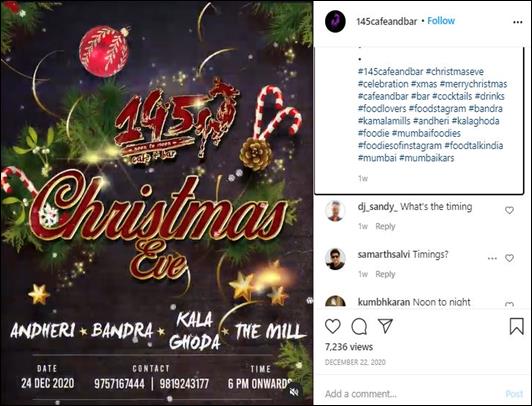The image size is (532, 406).
Task: Like the post with heart icon
Action: point(332,326)
